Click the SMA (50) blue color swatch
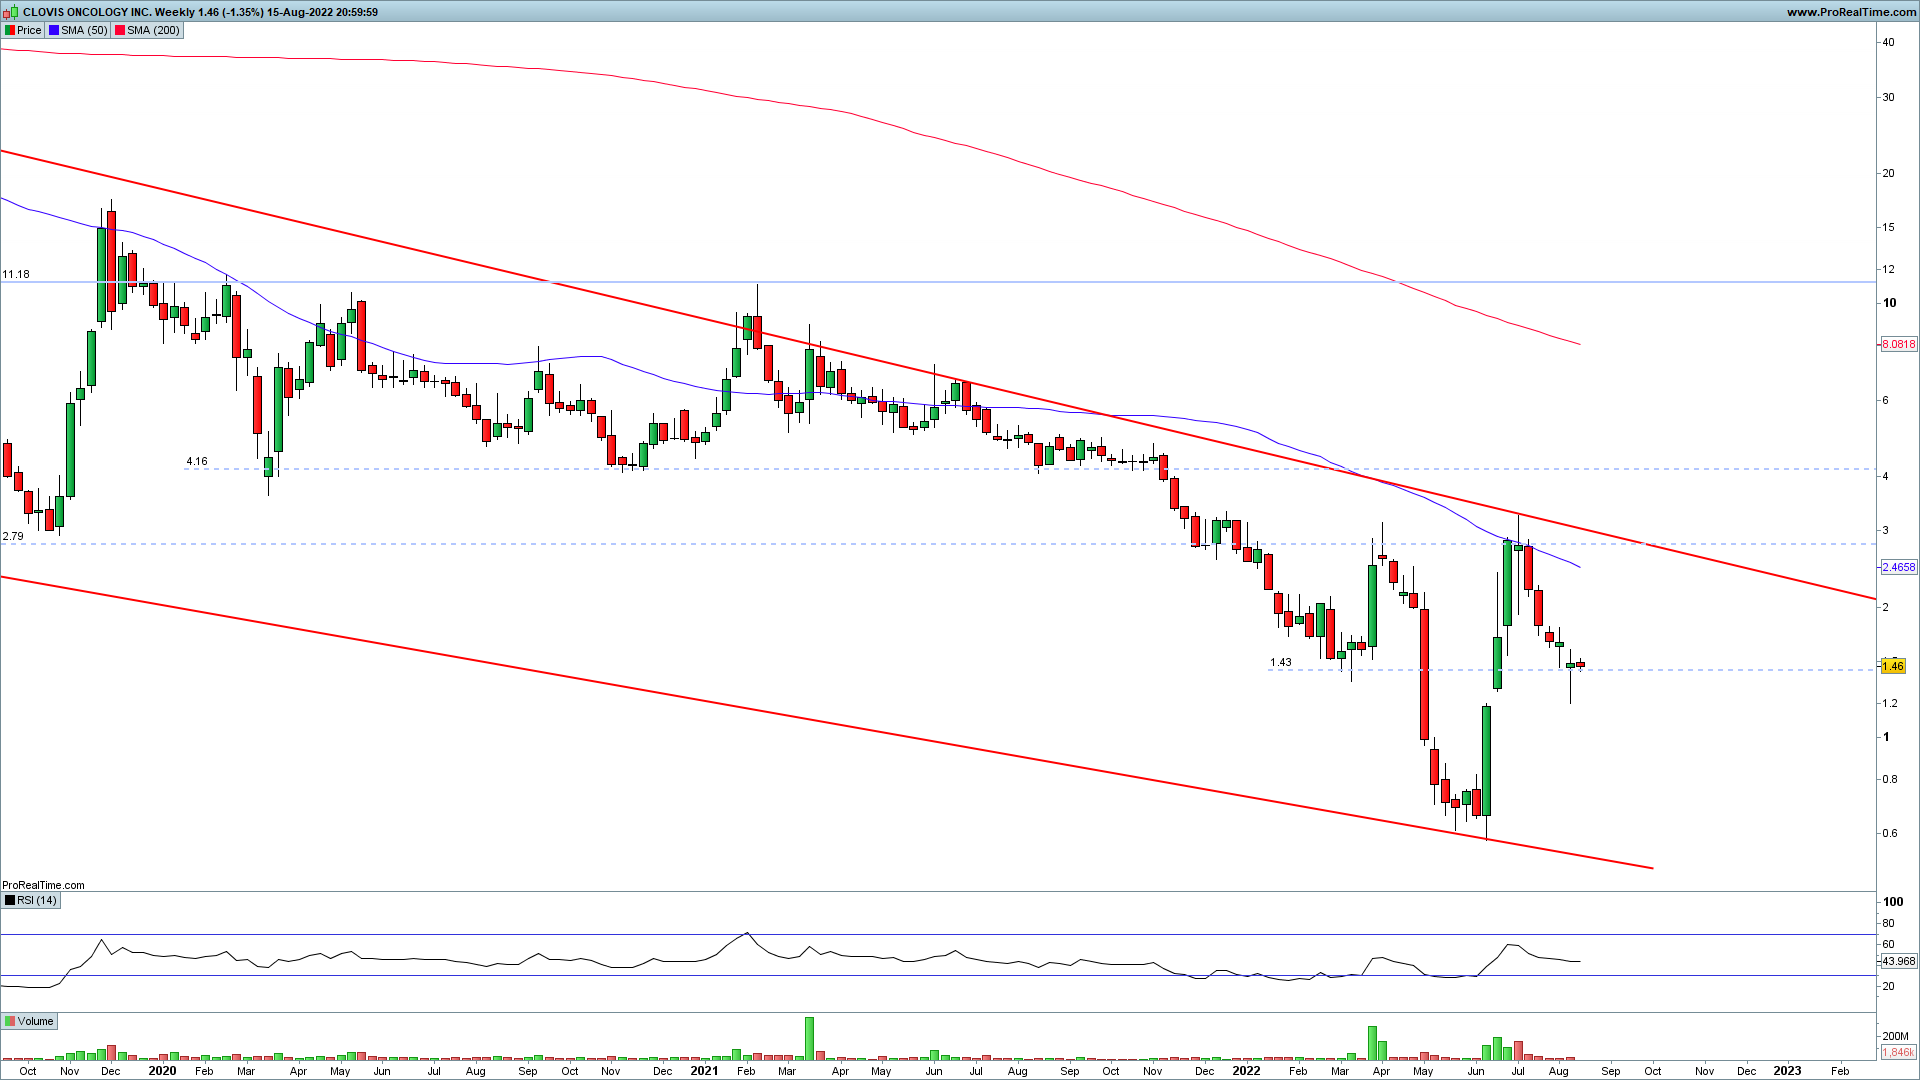Screen dimensions: 1920x1080 tap(54, 30)
